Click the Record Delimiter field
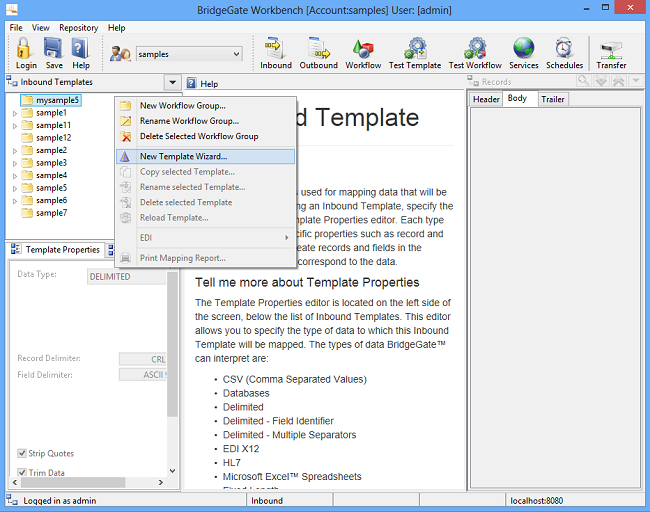Screen dimensions: 650x512 (x=143, y=359)
